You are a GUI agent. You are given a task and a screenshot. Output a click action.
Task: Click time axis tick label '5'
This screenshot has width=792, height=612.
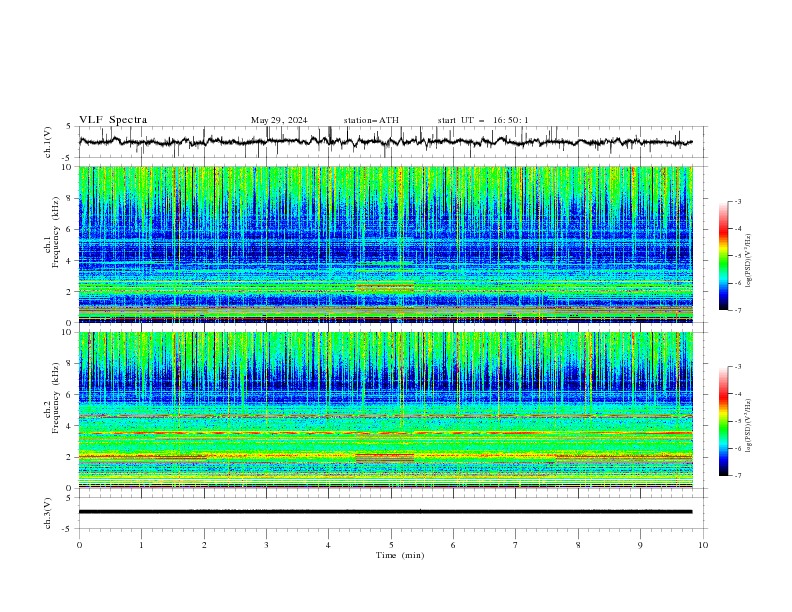point(391,545)
